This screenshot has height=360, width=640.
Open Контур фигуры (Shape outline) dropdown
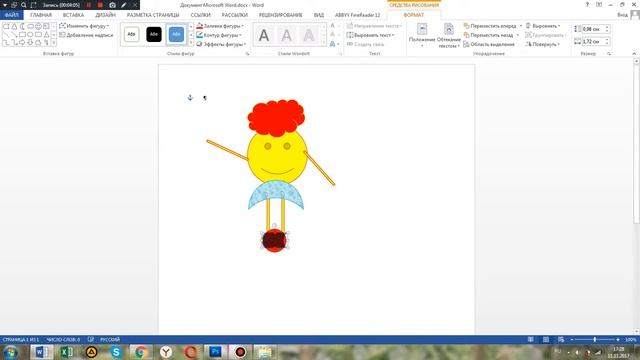point(219,35)
